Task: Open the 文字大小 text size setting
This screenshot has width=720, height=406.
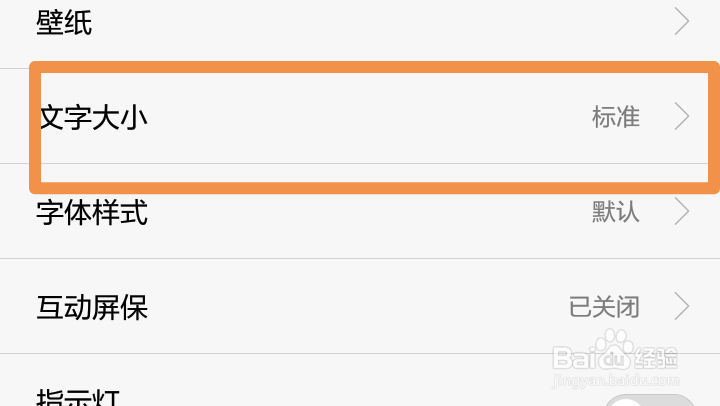Action: (93, 117)
